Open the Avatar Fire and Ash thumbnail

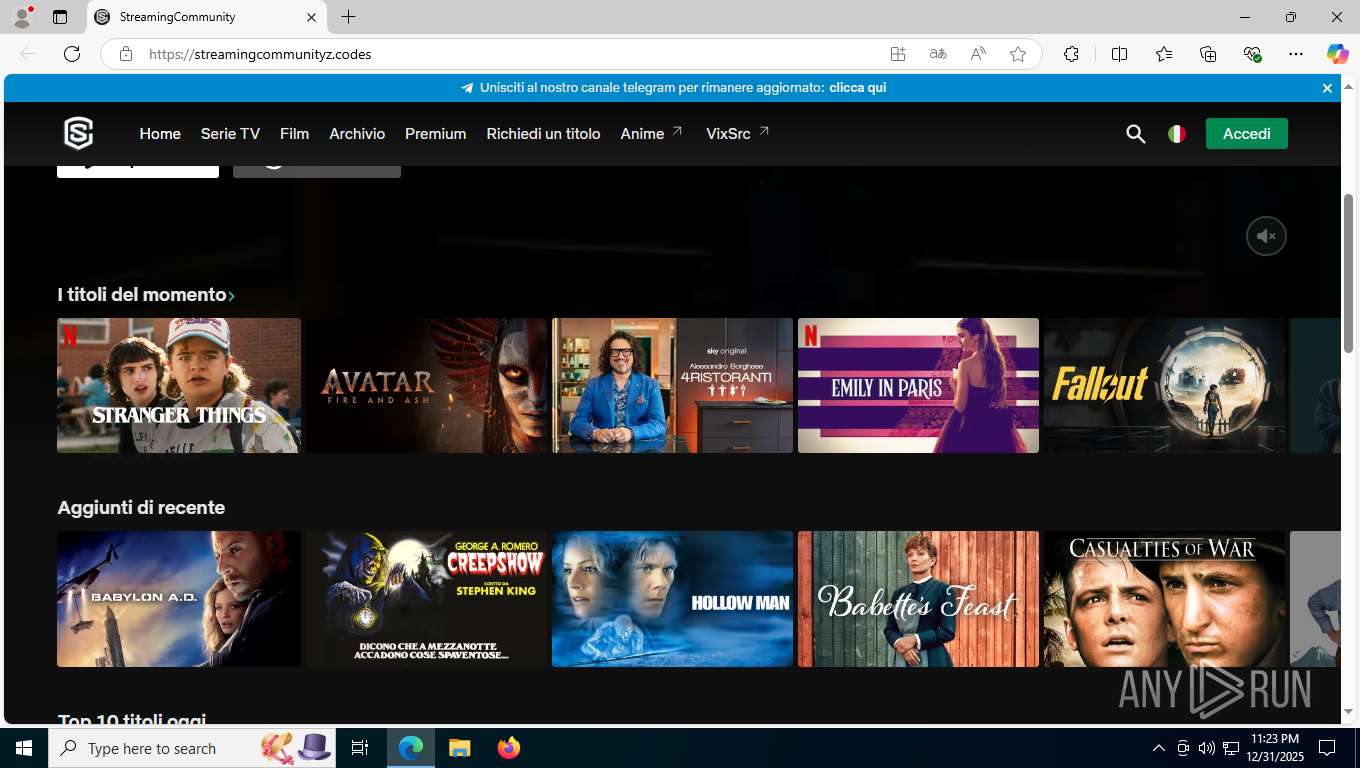pos(427,386)
